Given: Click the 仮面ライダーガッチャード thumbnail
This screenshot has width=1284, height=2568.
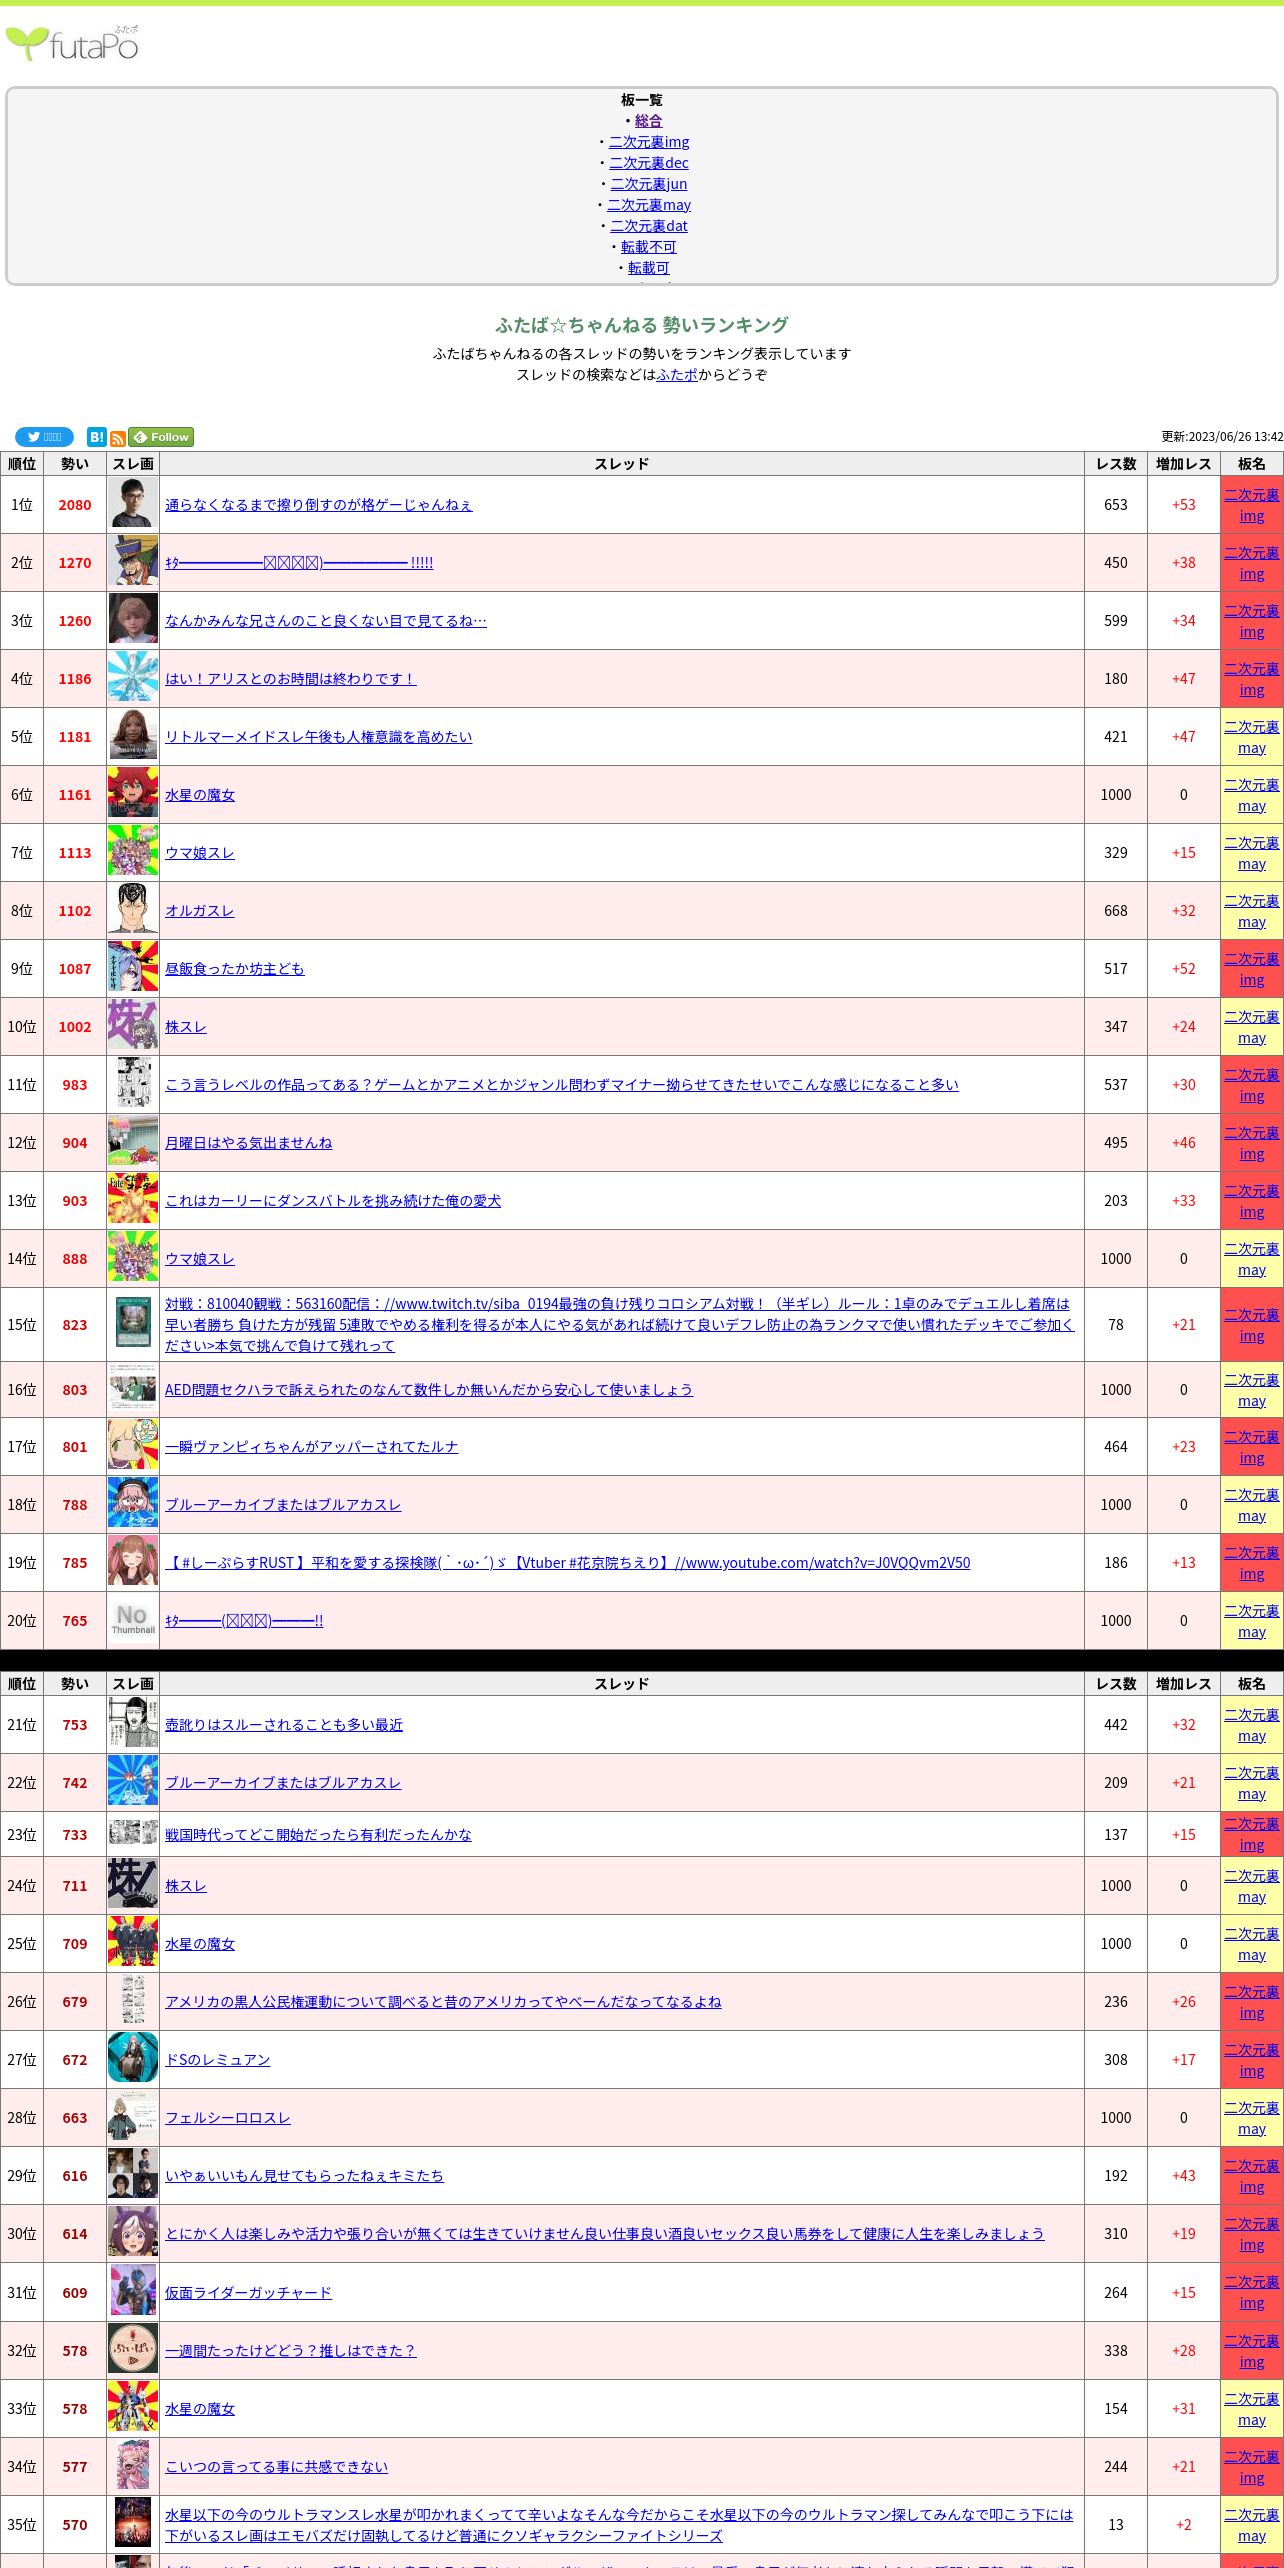Looking at the screenshot, I should coord(133,2291).
